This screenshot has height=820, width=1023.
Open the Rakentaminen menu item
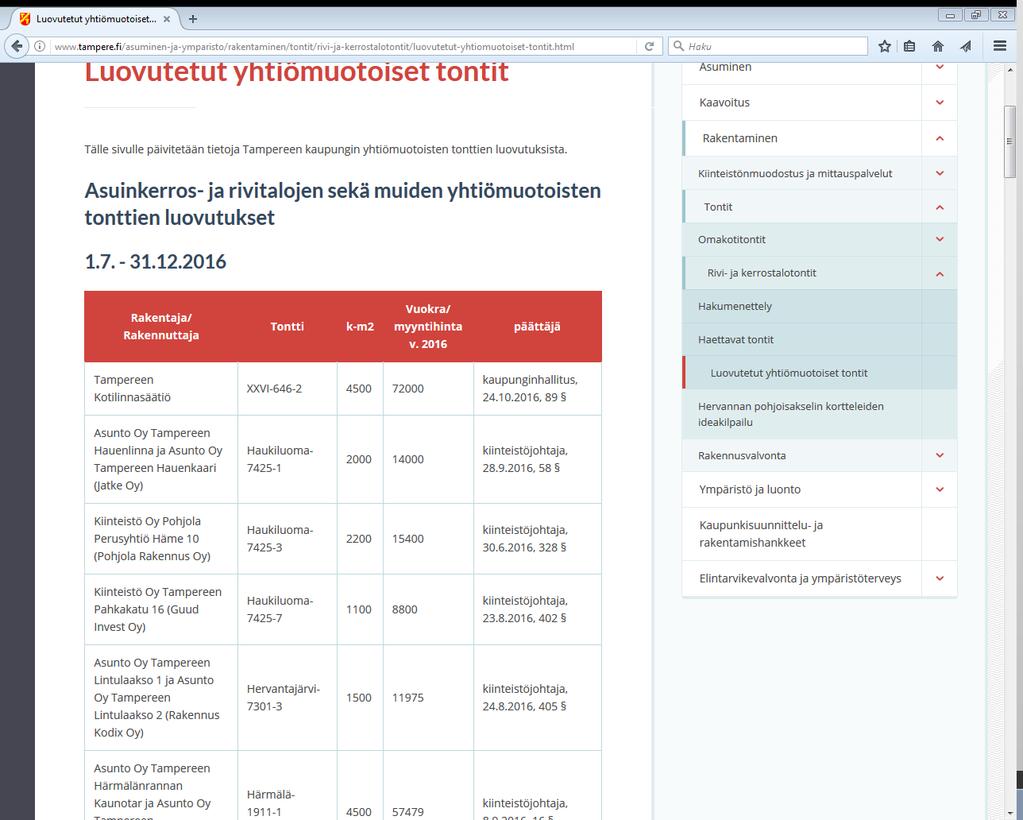point(740,138)
